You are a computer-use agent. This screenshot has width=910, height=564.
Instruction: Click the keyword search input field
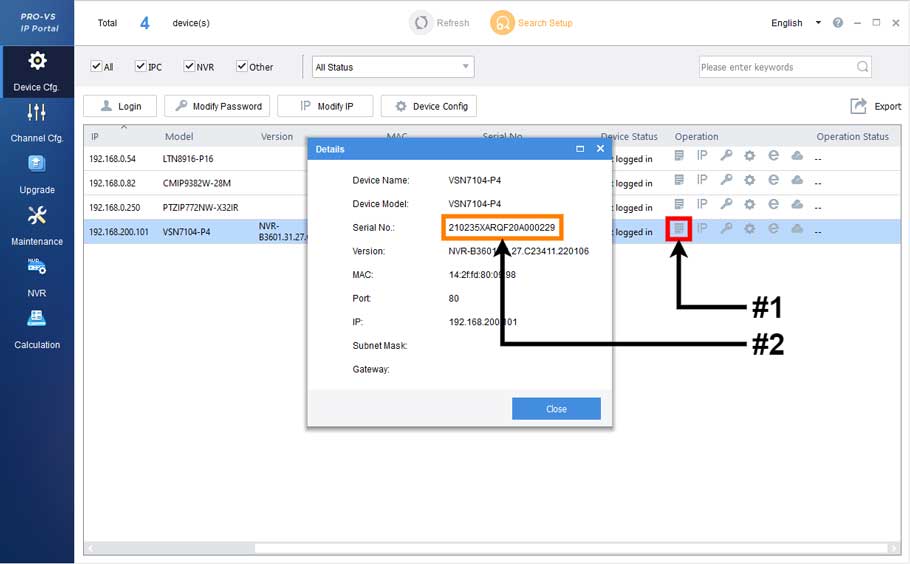[775, 67]
